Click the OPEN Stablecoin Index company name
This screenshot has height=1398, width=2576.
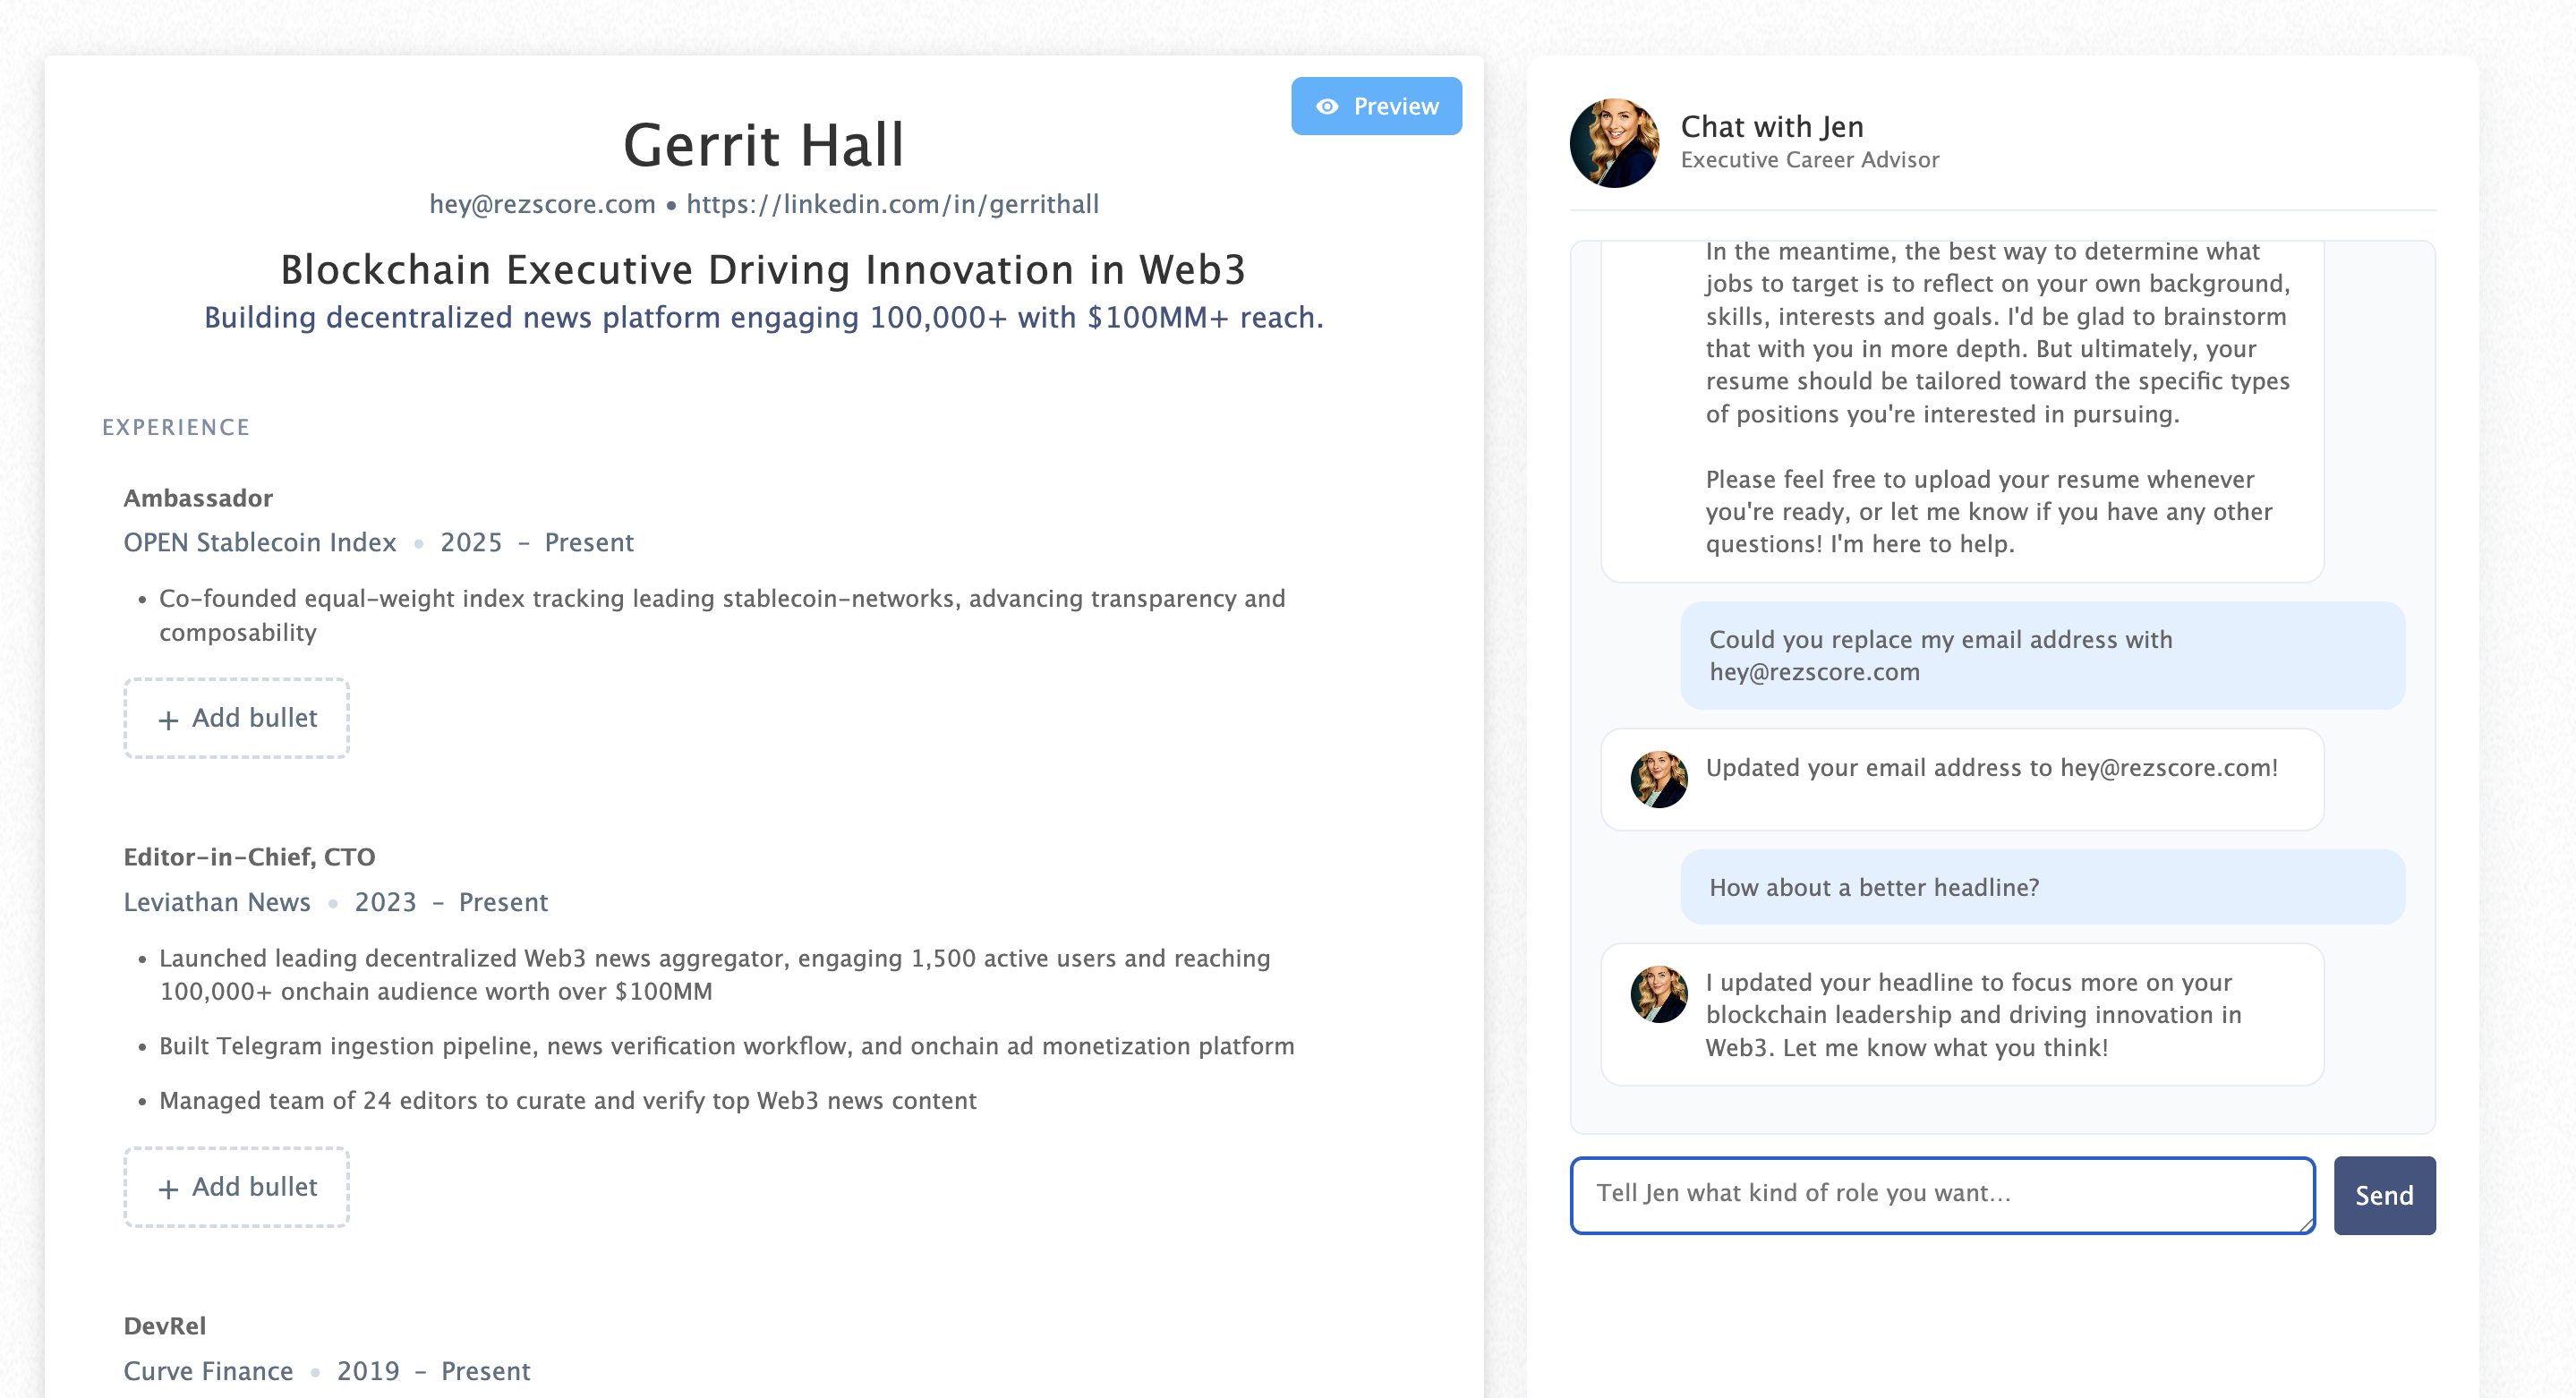click(x=260, y=543)
